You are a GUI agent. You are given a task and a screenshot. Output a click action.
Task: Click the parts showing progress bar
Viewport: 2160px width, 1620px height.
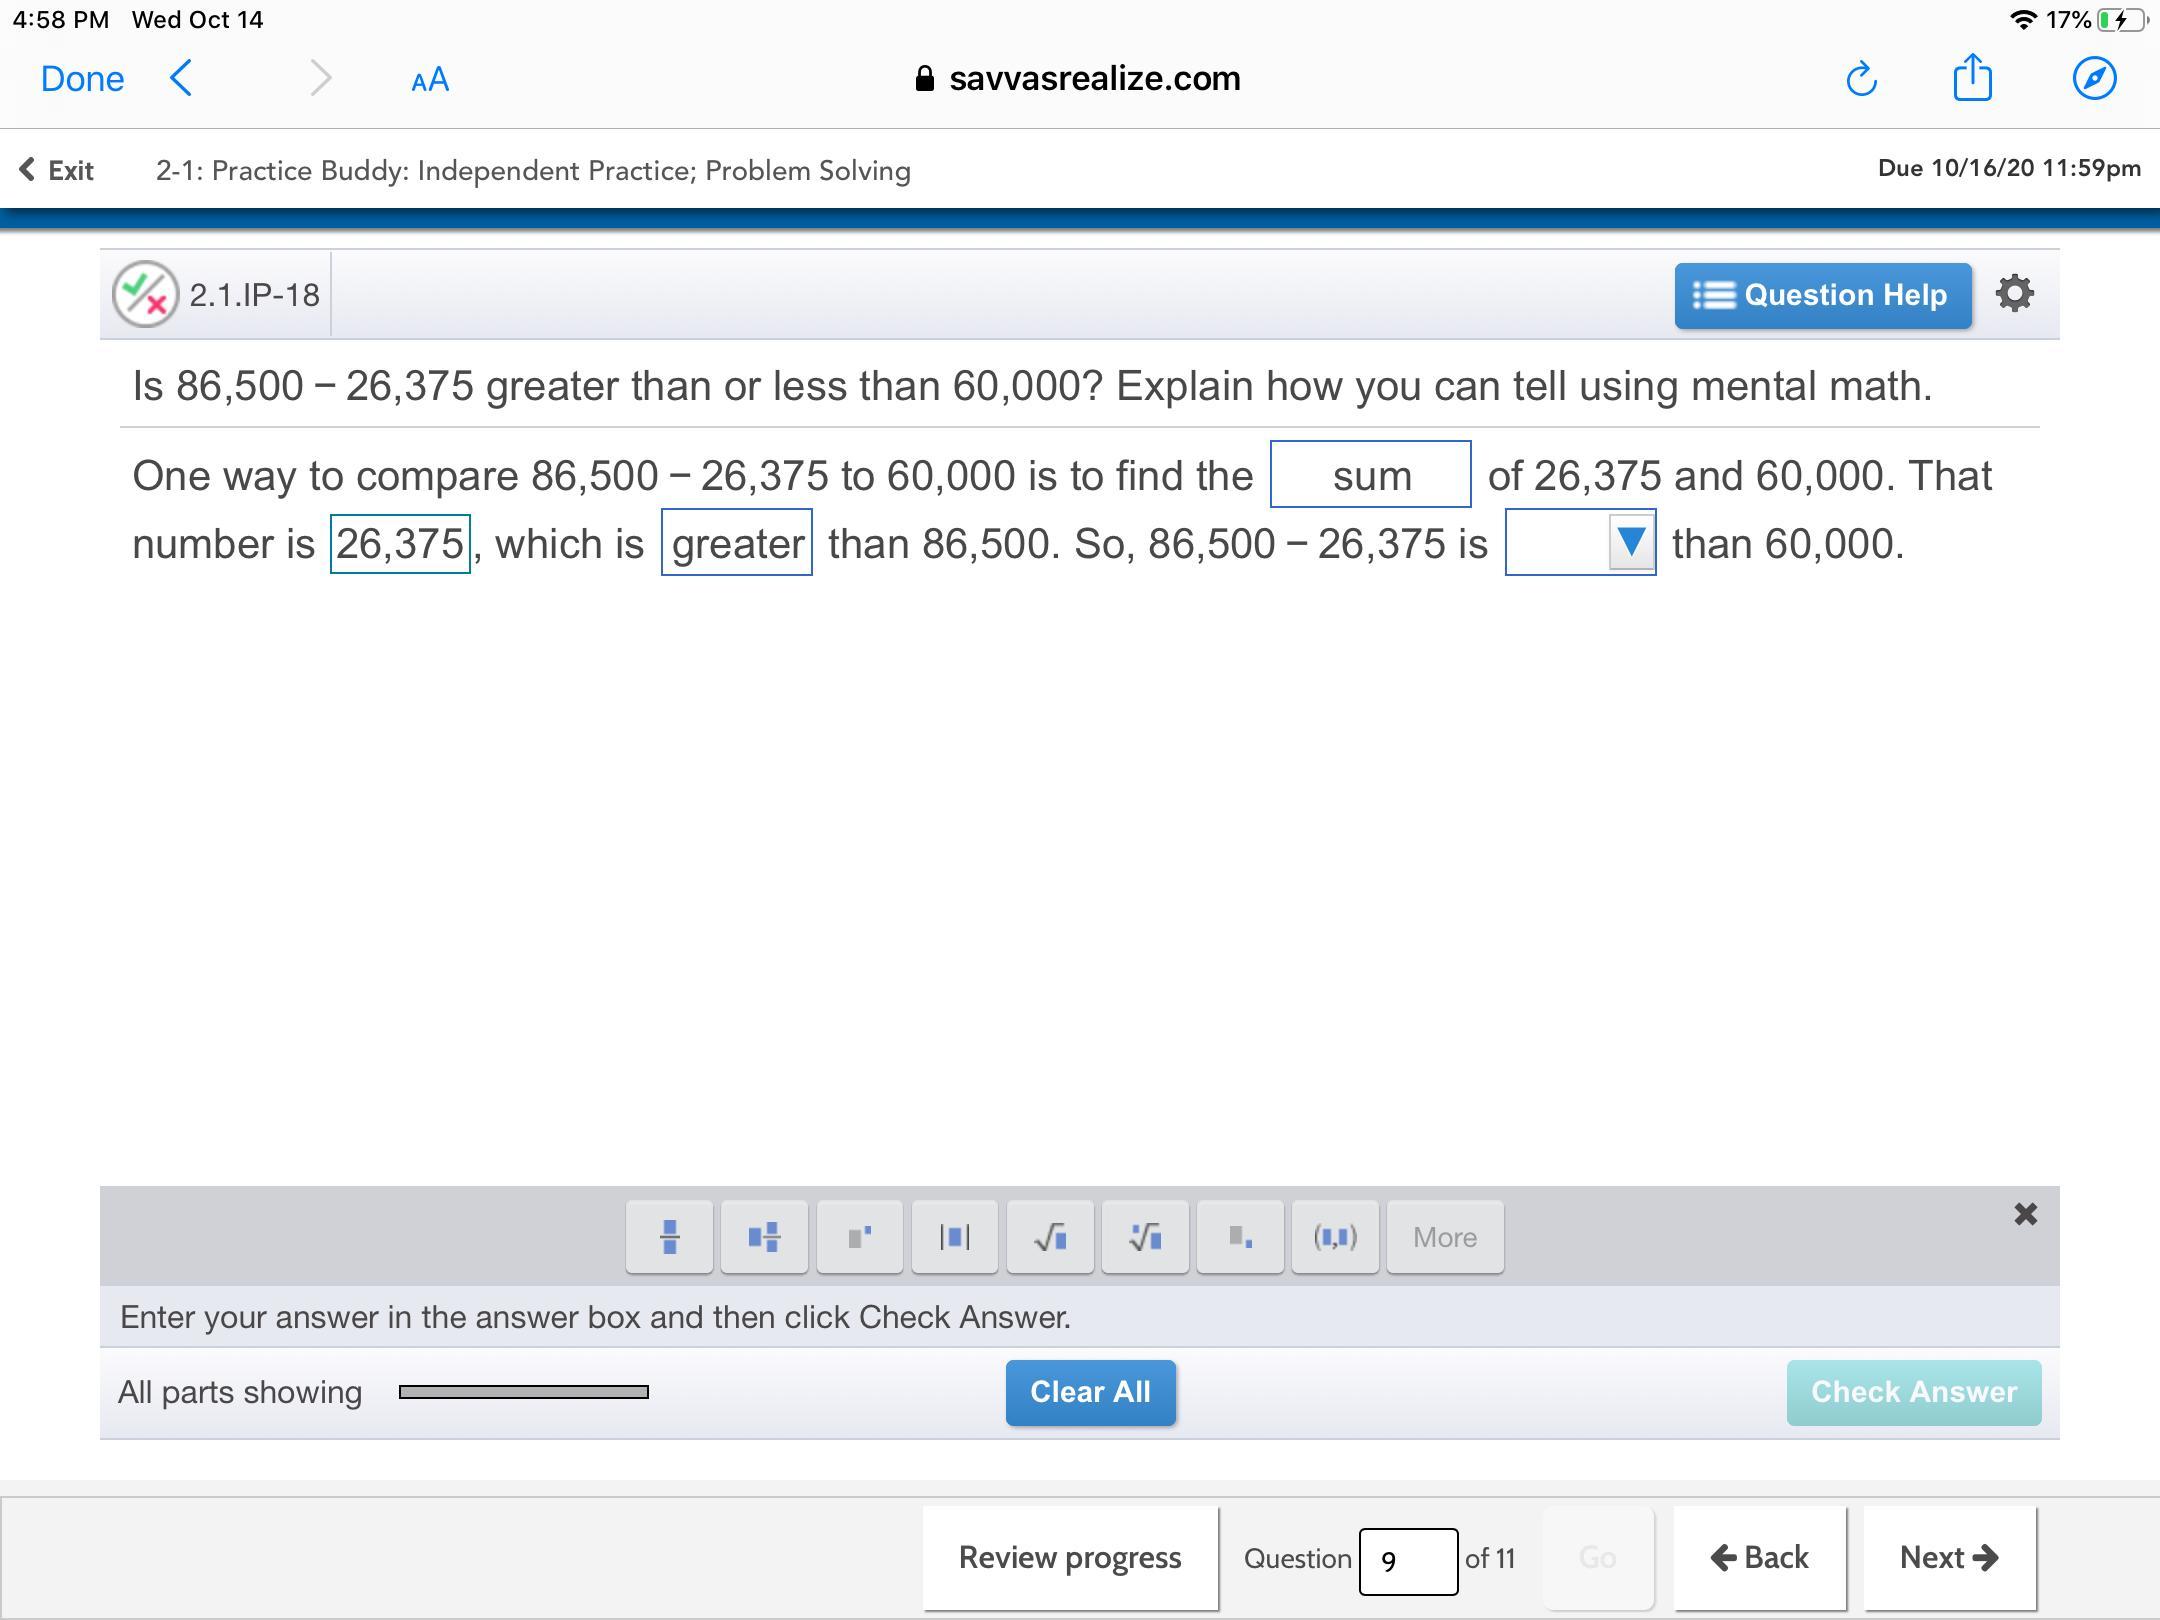[x=523, y=1392]
